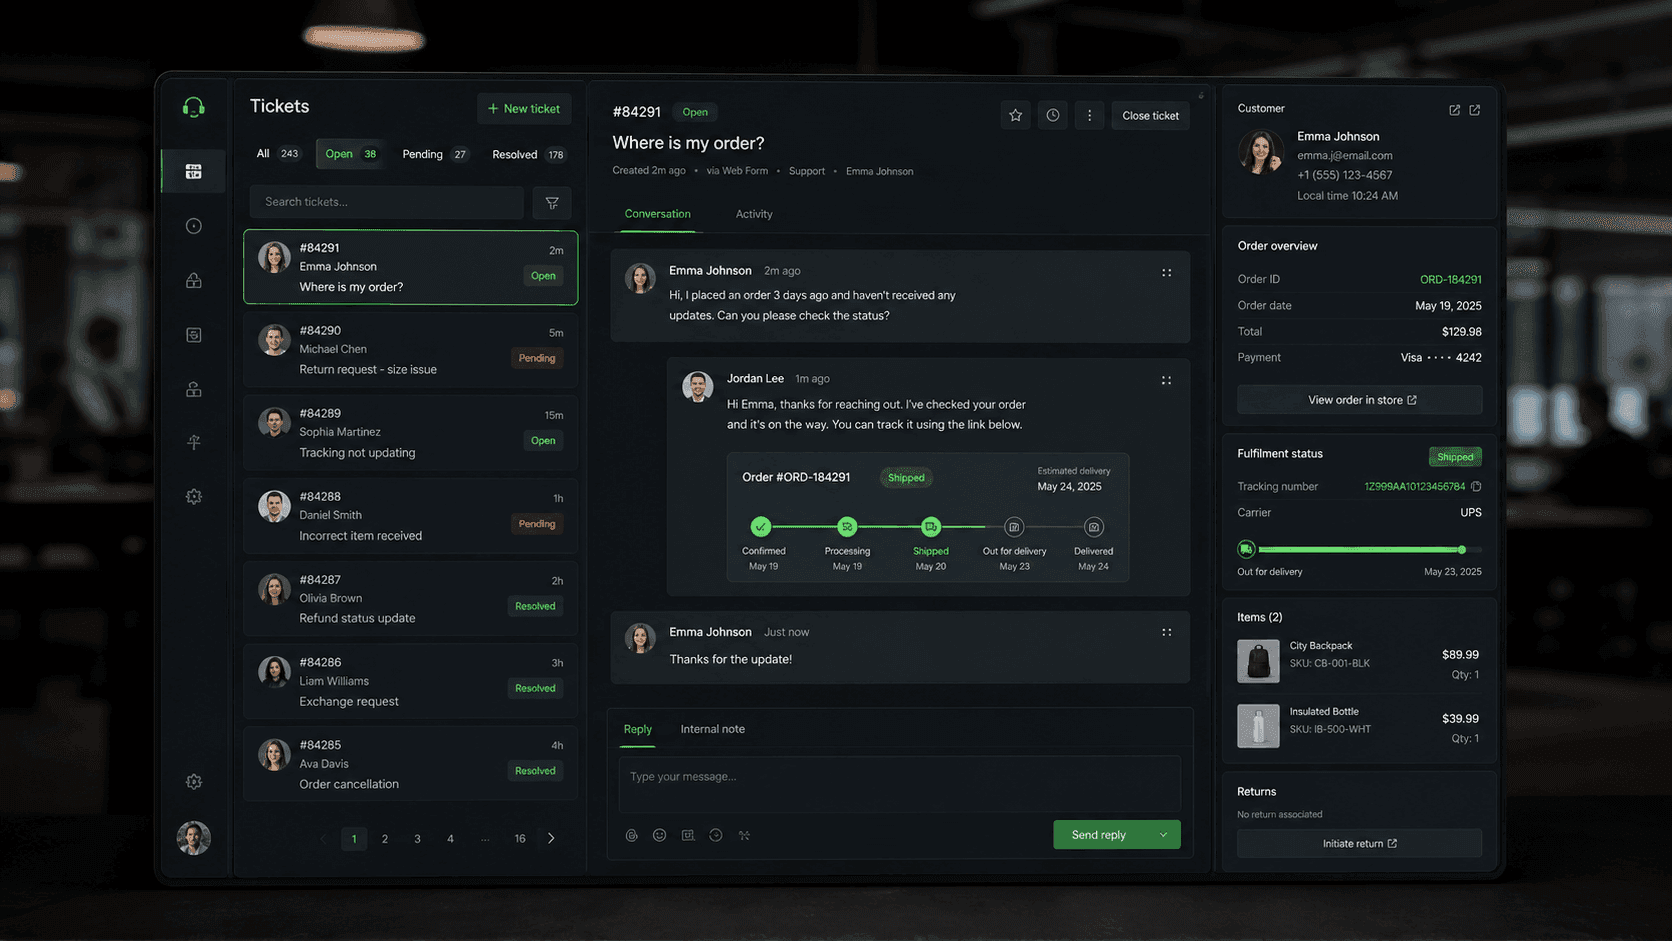The width and height of the screenshot is (1672, 941).
Task: Switch to the Resolved tickets tab
Action: pos(528,154)
